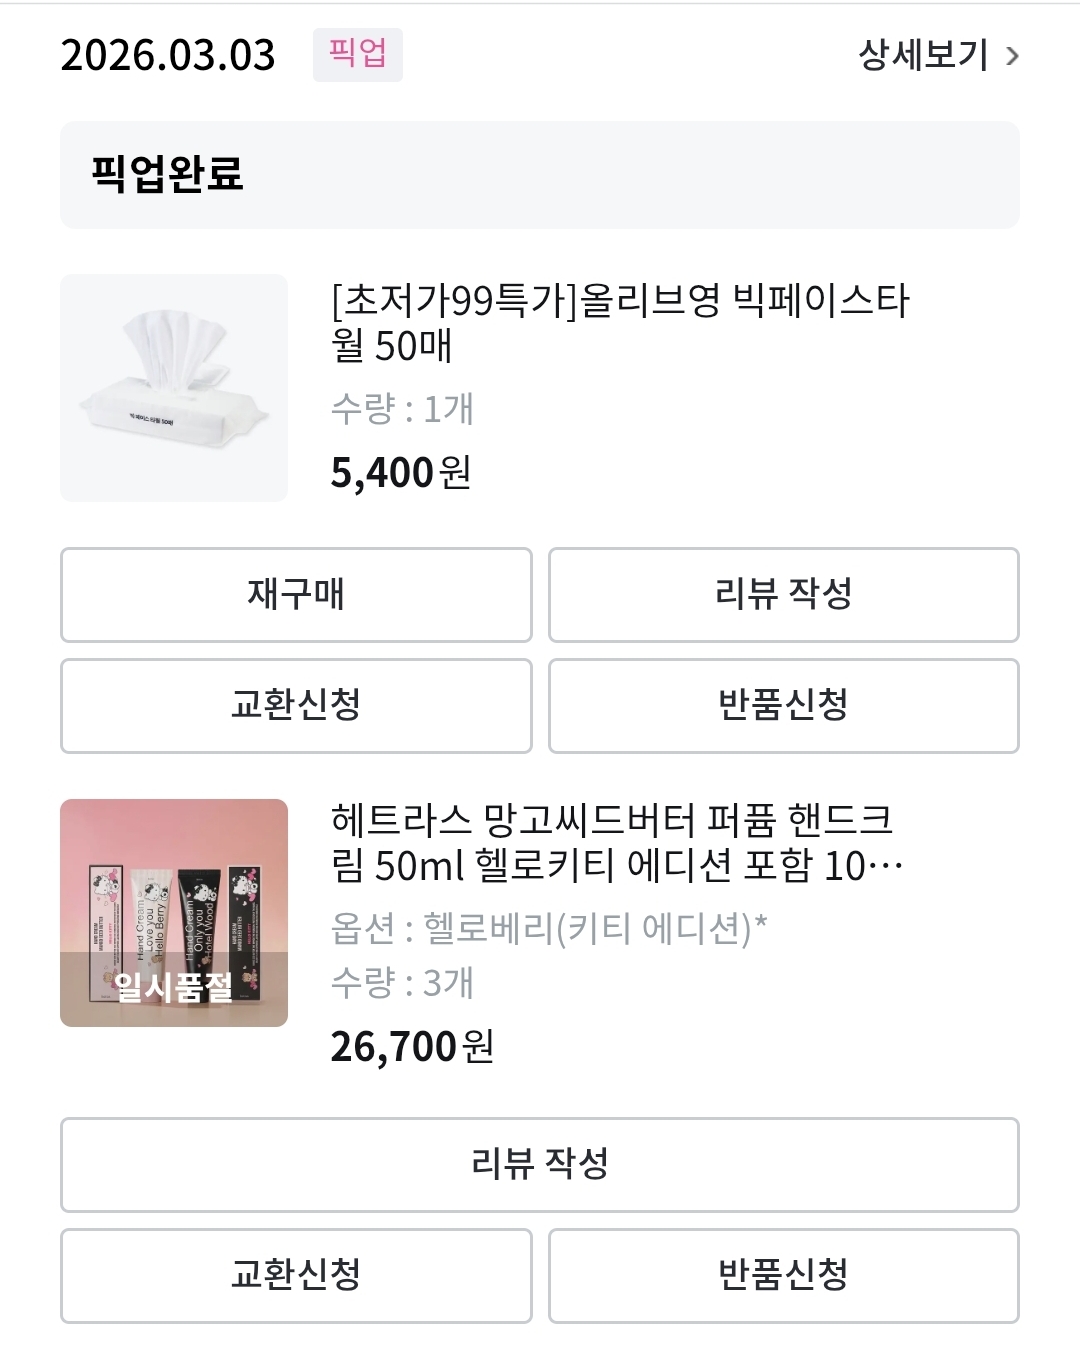The width and height of the screenshot is (1080, 1346).
Task: Request exchange (교환신청) for the face towel
Action: point(296,705)
